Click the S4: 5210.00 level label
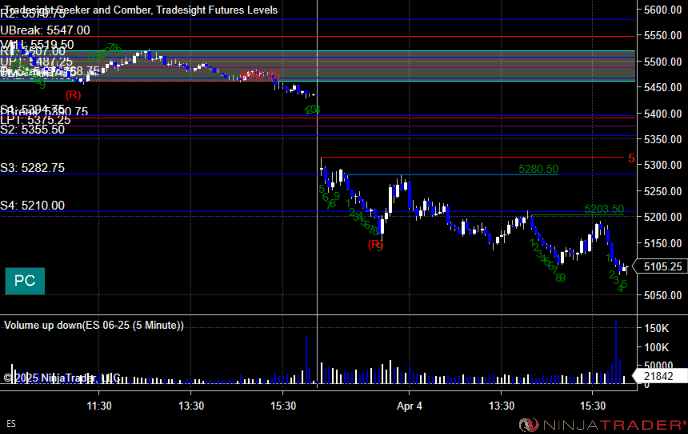Screen dimensions: 688x434 pos(32,205)
